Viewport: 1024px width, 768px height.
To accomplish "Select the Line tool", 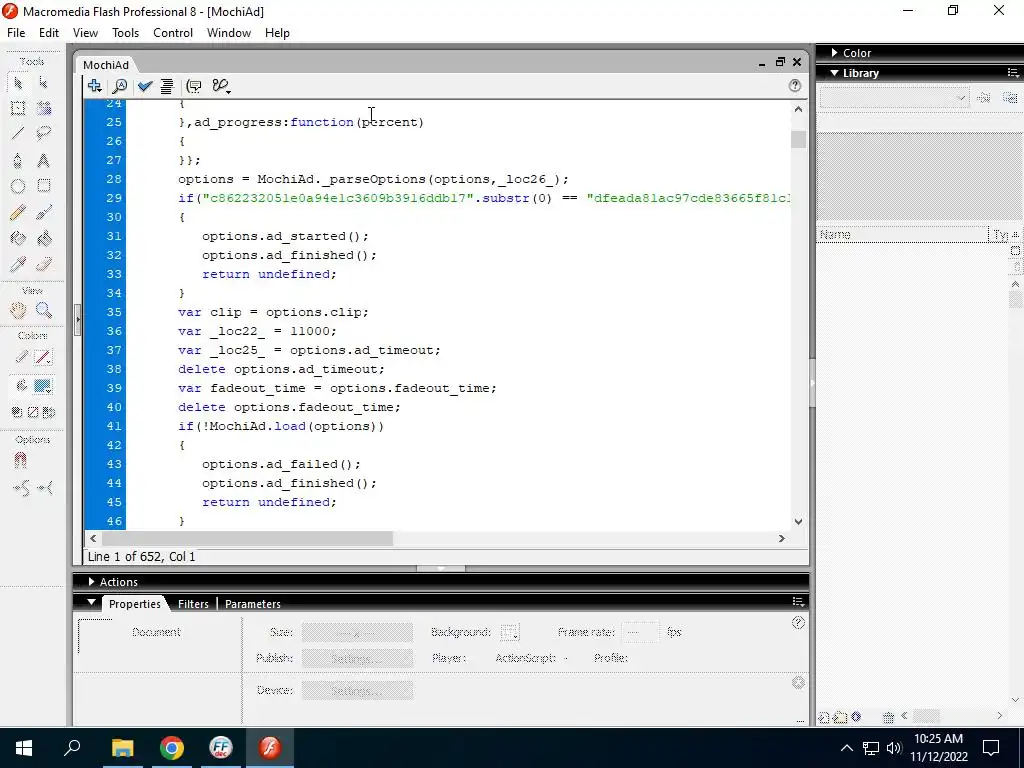I will click(18, 134).
